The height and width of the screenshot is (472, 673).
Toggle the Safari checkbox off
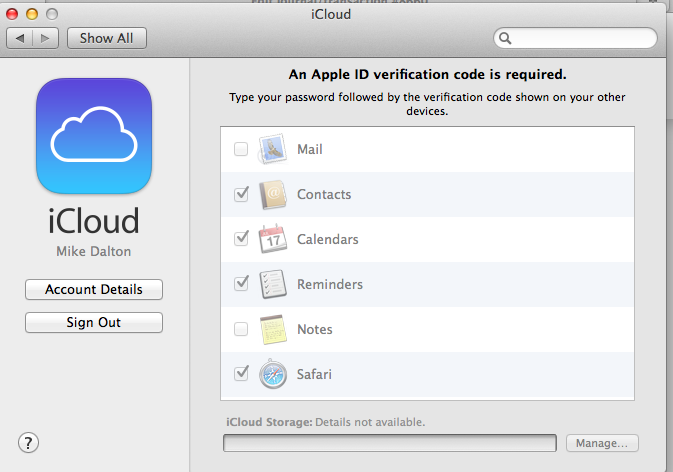point(241,373)
